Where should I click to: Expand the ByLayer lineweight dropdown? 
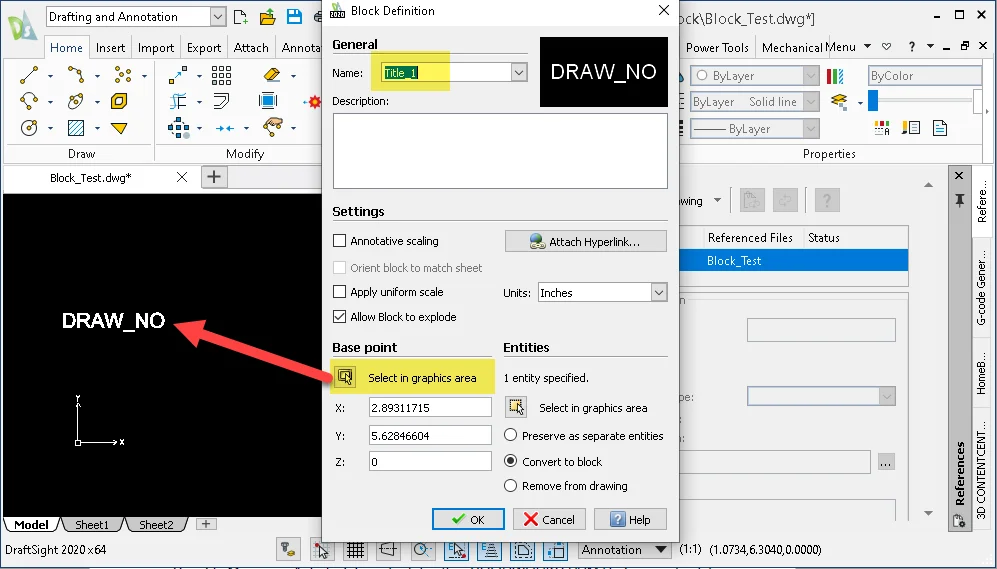[810, 128]
